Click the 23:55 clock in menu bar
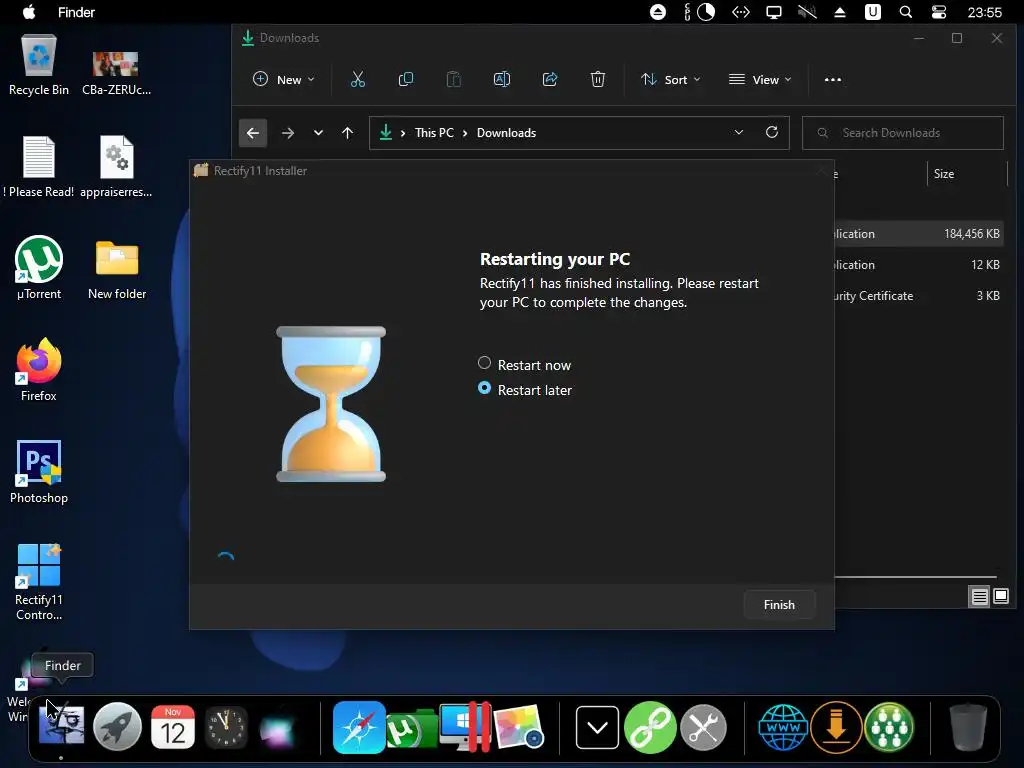1024x768 pixels. [984, 12]
